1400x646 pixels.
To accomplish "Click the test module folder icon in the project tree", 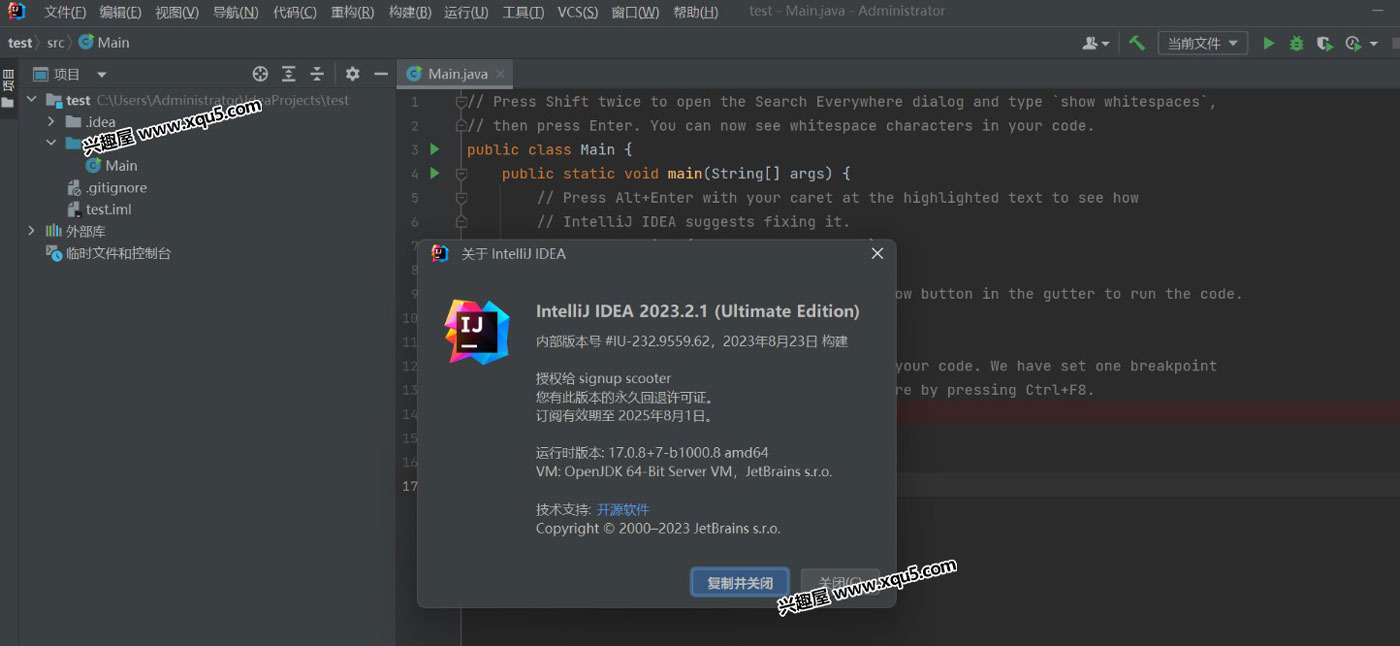I will pyautogui.click(x=54, y=100).
